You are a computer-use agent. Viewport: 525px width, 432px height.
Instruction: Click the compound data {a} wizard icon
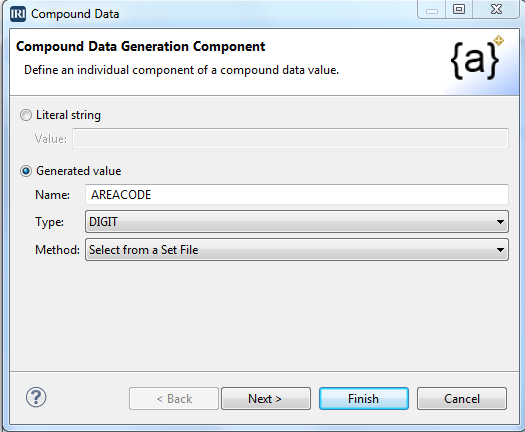point(477,58)
